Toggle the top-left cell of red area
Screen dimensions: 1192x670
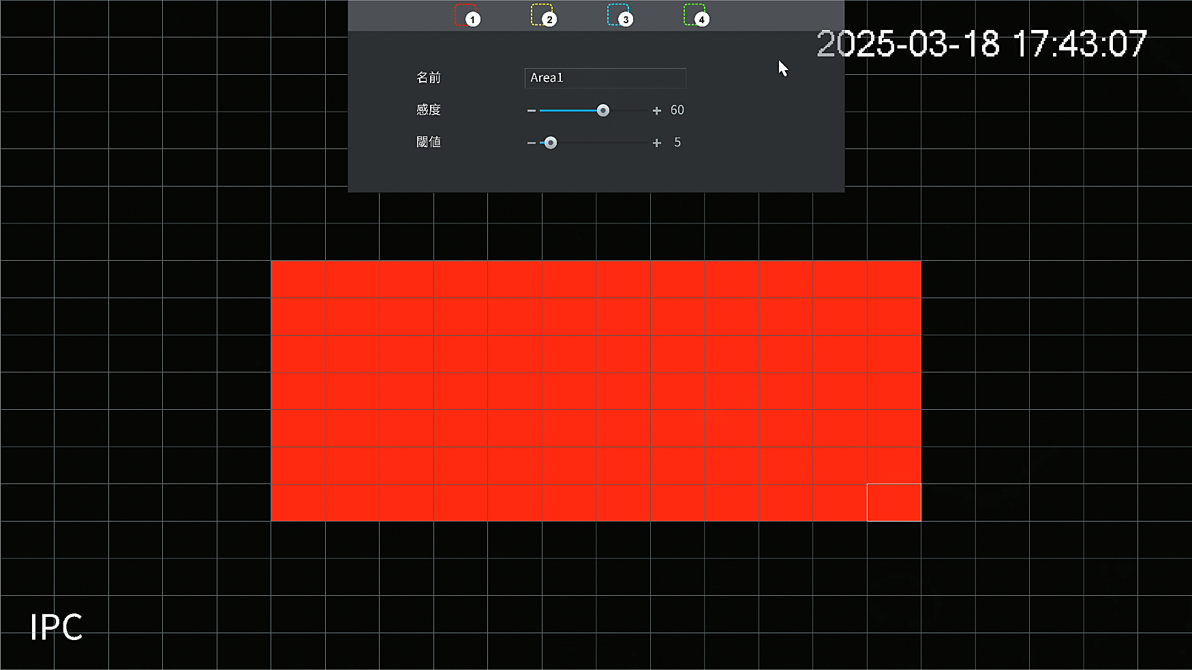click(298, 280)
